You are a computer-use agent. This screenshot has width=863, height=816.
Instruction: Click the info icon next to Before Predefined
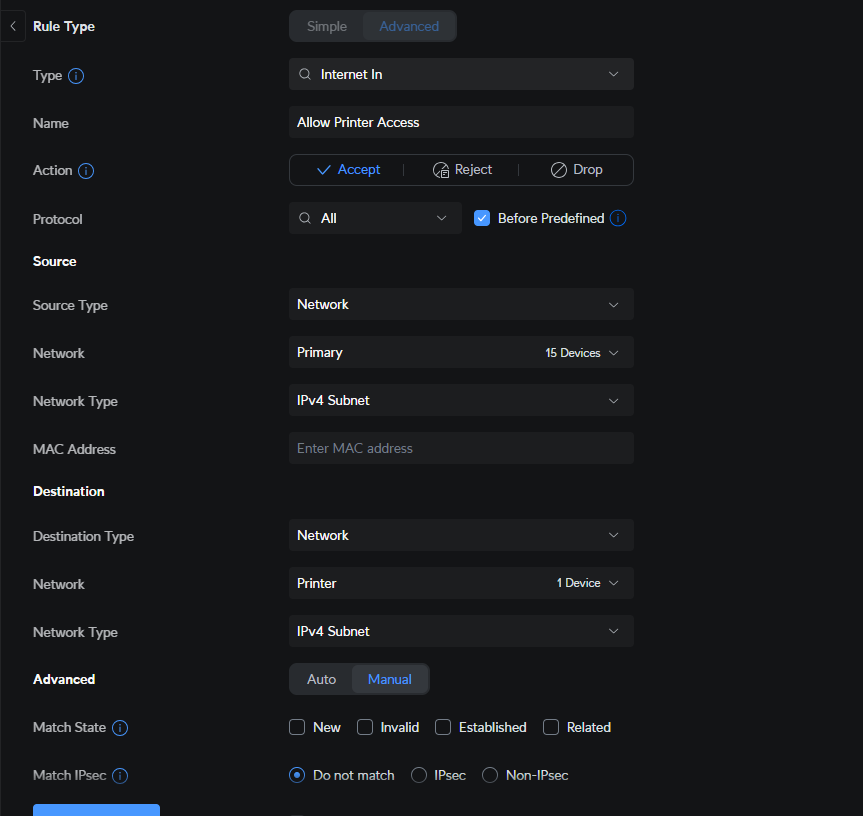click(x=618, y=218)
